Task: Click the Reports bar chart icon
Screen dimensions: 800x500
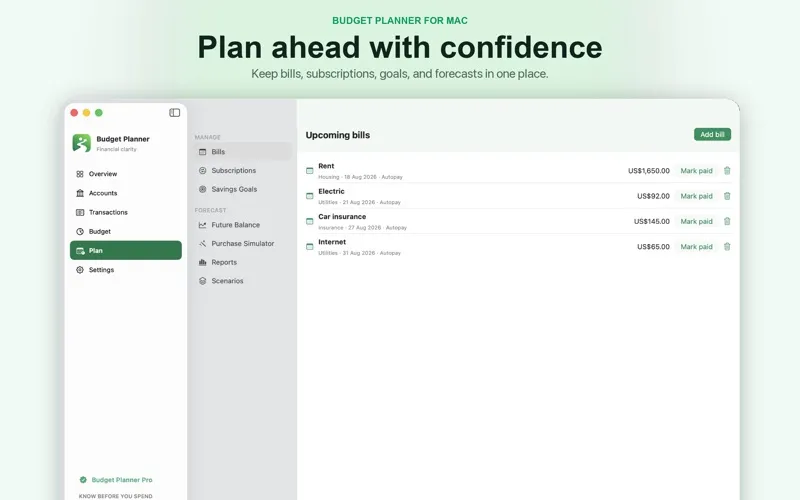Action: pos(203,262)
